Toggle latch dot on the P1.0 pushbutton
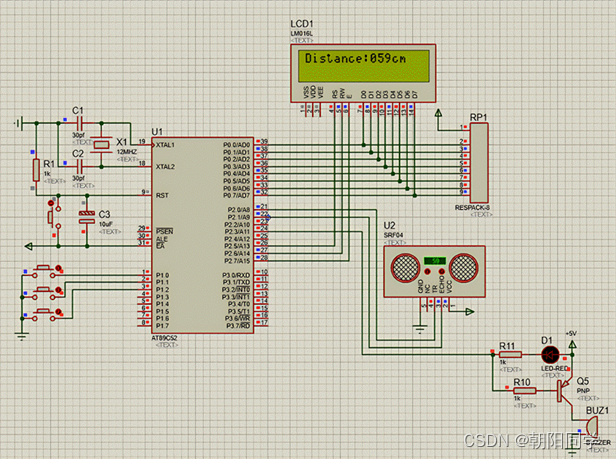The width and height of the screenshot is (616, 459). click(x=59, y=268)
